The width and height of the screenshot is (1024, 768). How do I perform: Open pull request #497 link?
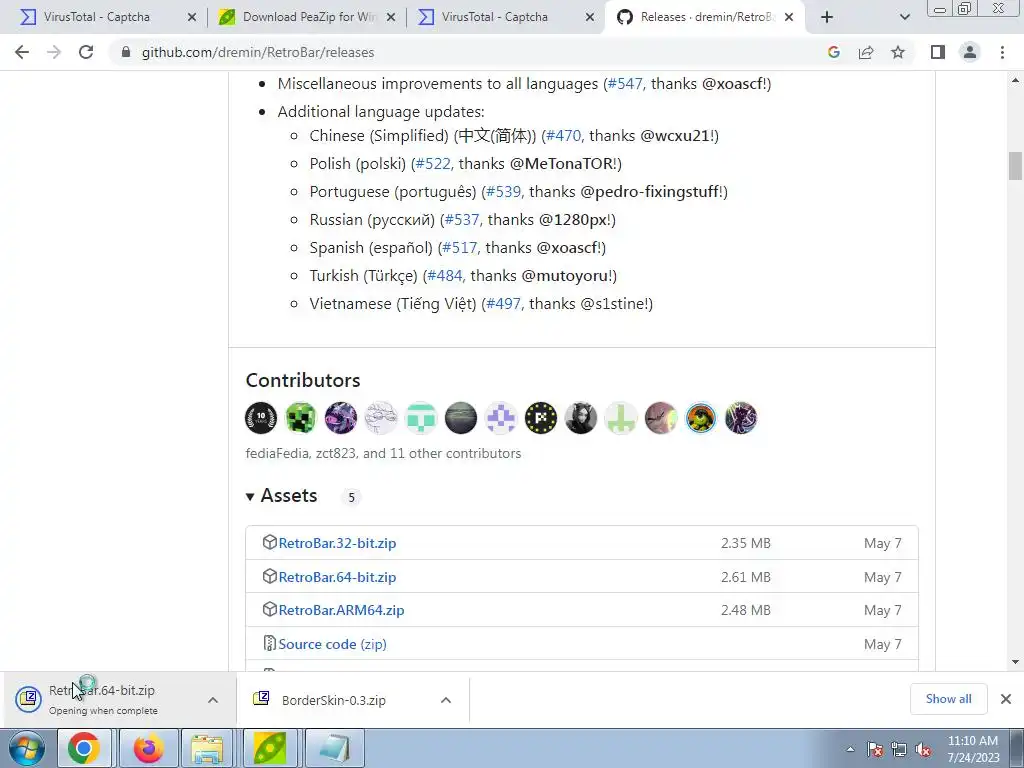pyautogui.click(x=504, y=304)
